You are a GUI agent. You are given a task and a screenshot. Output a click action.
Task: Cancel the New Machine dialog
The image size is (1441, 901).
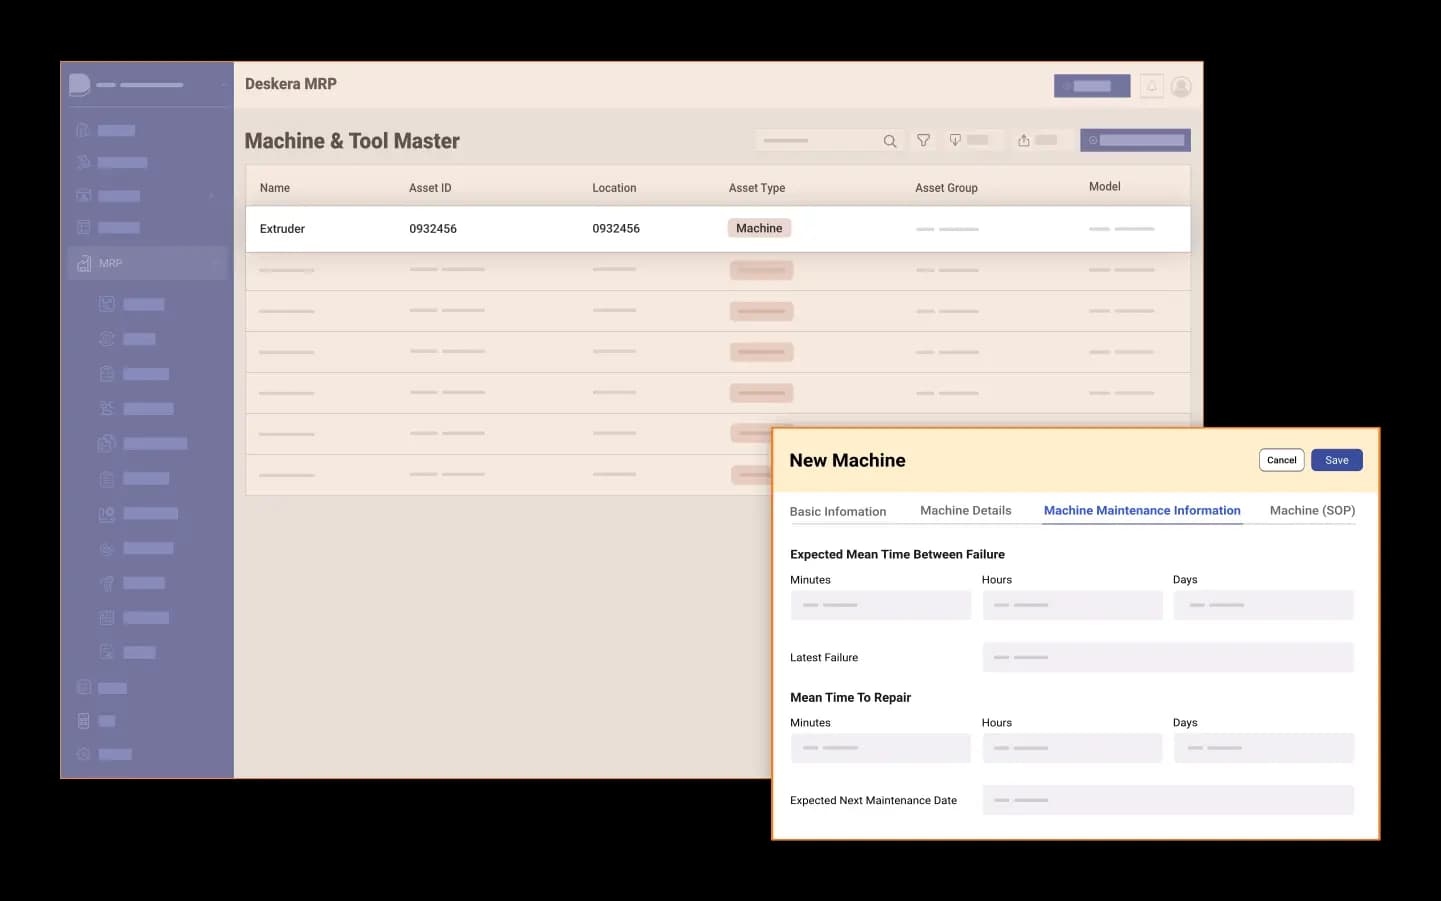(x=1281, y=460)
